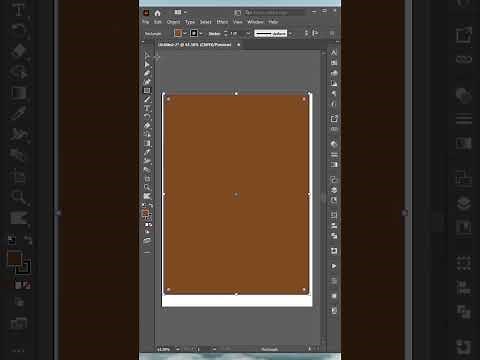Click the Stroke label link
The height and width of the screenshot is (360, 480).
(x=214, y=34)
